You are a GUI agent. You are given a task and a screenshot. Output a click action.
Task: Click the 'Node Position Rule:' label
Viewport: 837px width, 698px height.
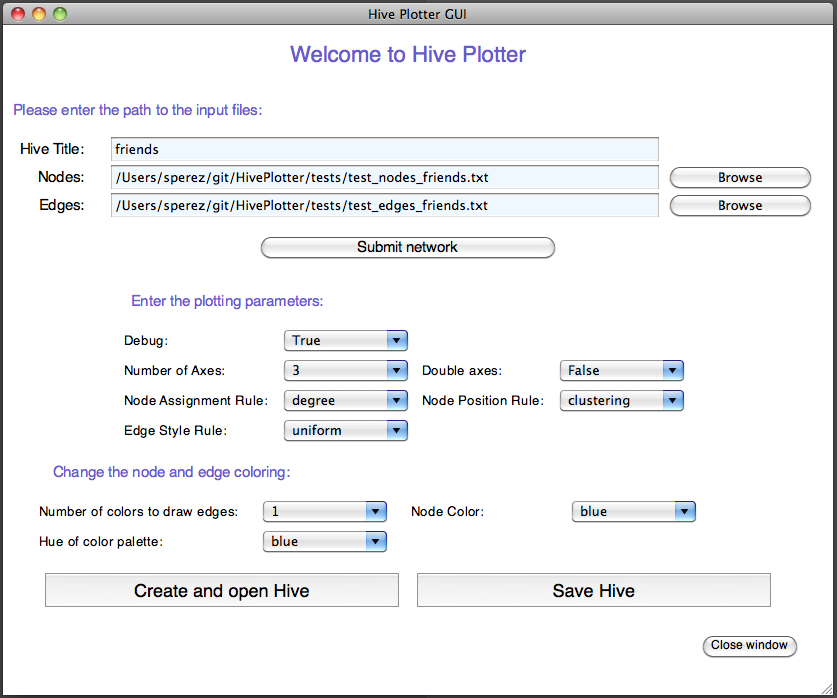point(483,400)
